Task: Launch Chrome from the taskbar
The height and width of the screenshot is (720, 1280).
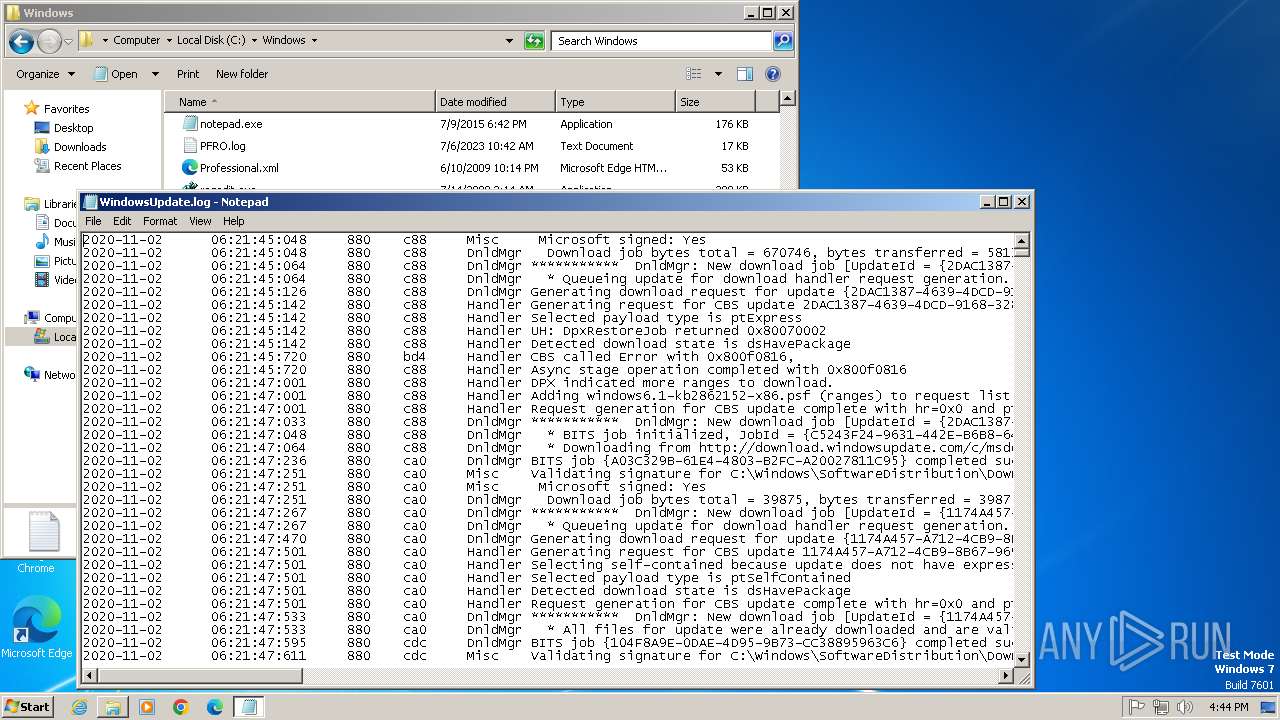Action: [x=181, y=707]
